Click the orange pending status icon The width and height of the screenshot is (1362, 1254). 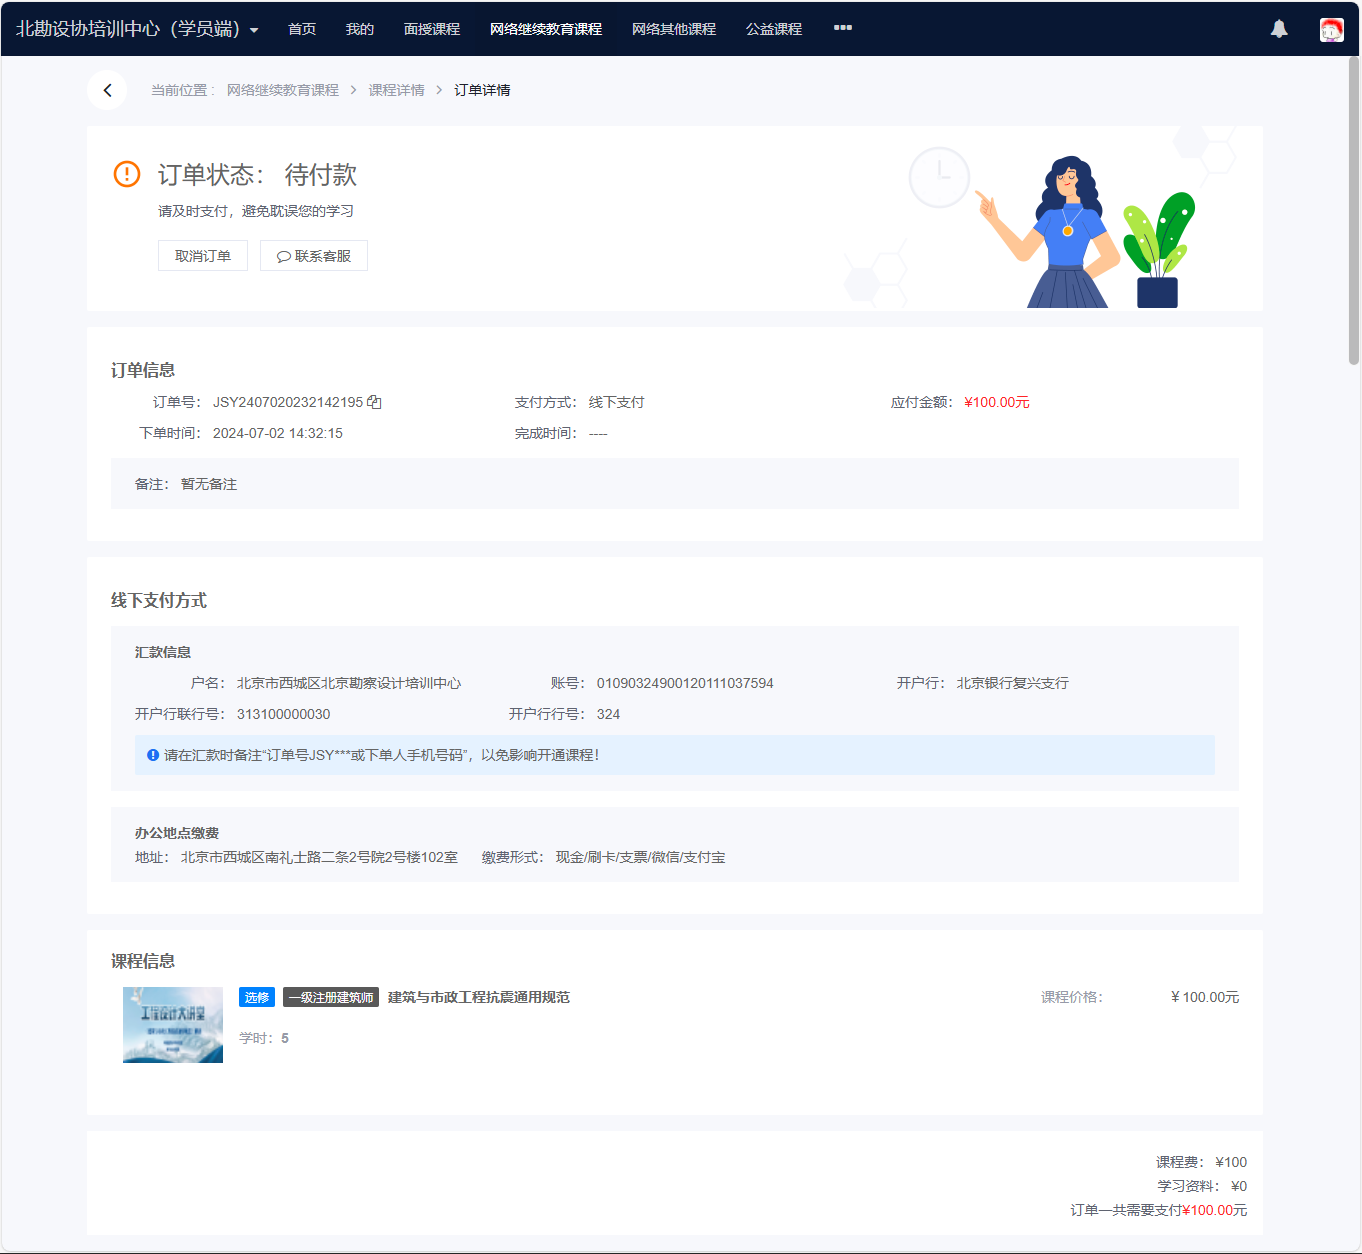point(127,174)
